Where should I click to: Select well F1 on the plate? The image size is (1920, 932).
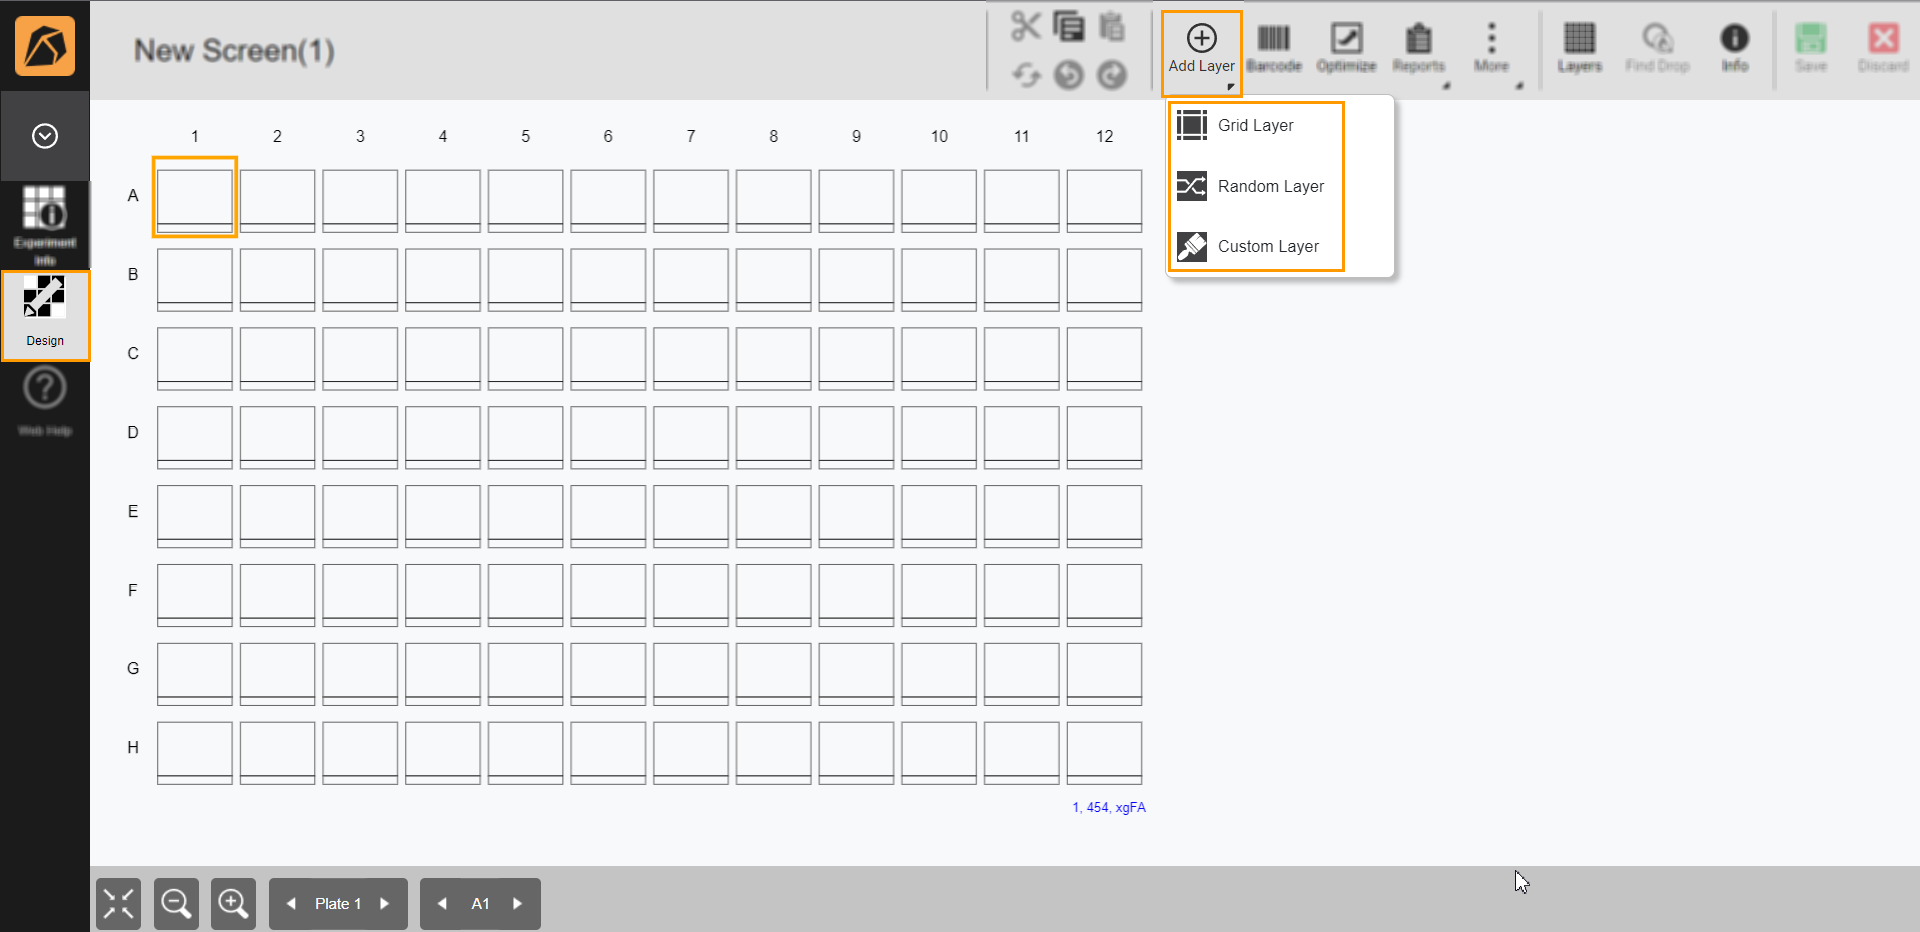point(194,595)
